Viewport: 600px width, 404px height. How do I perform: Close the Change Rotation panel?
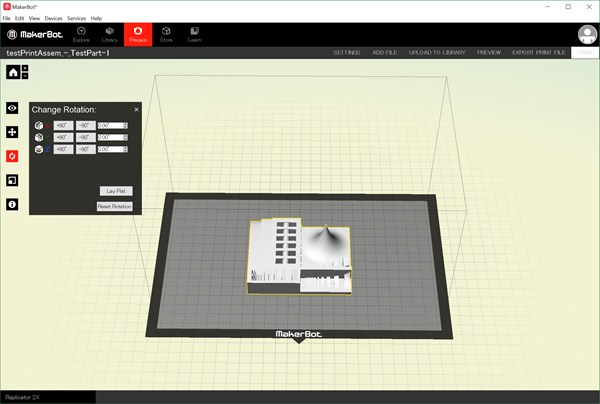(137, 109)
